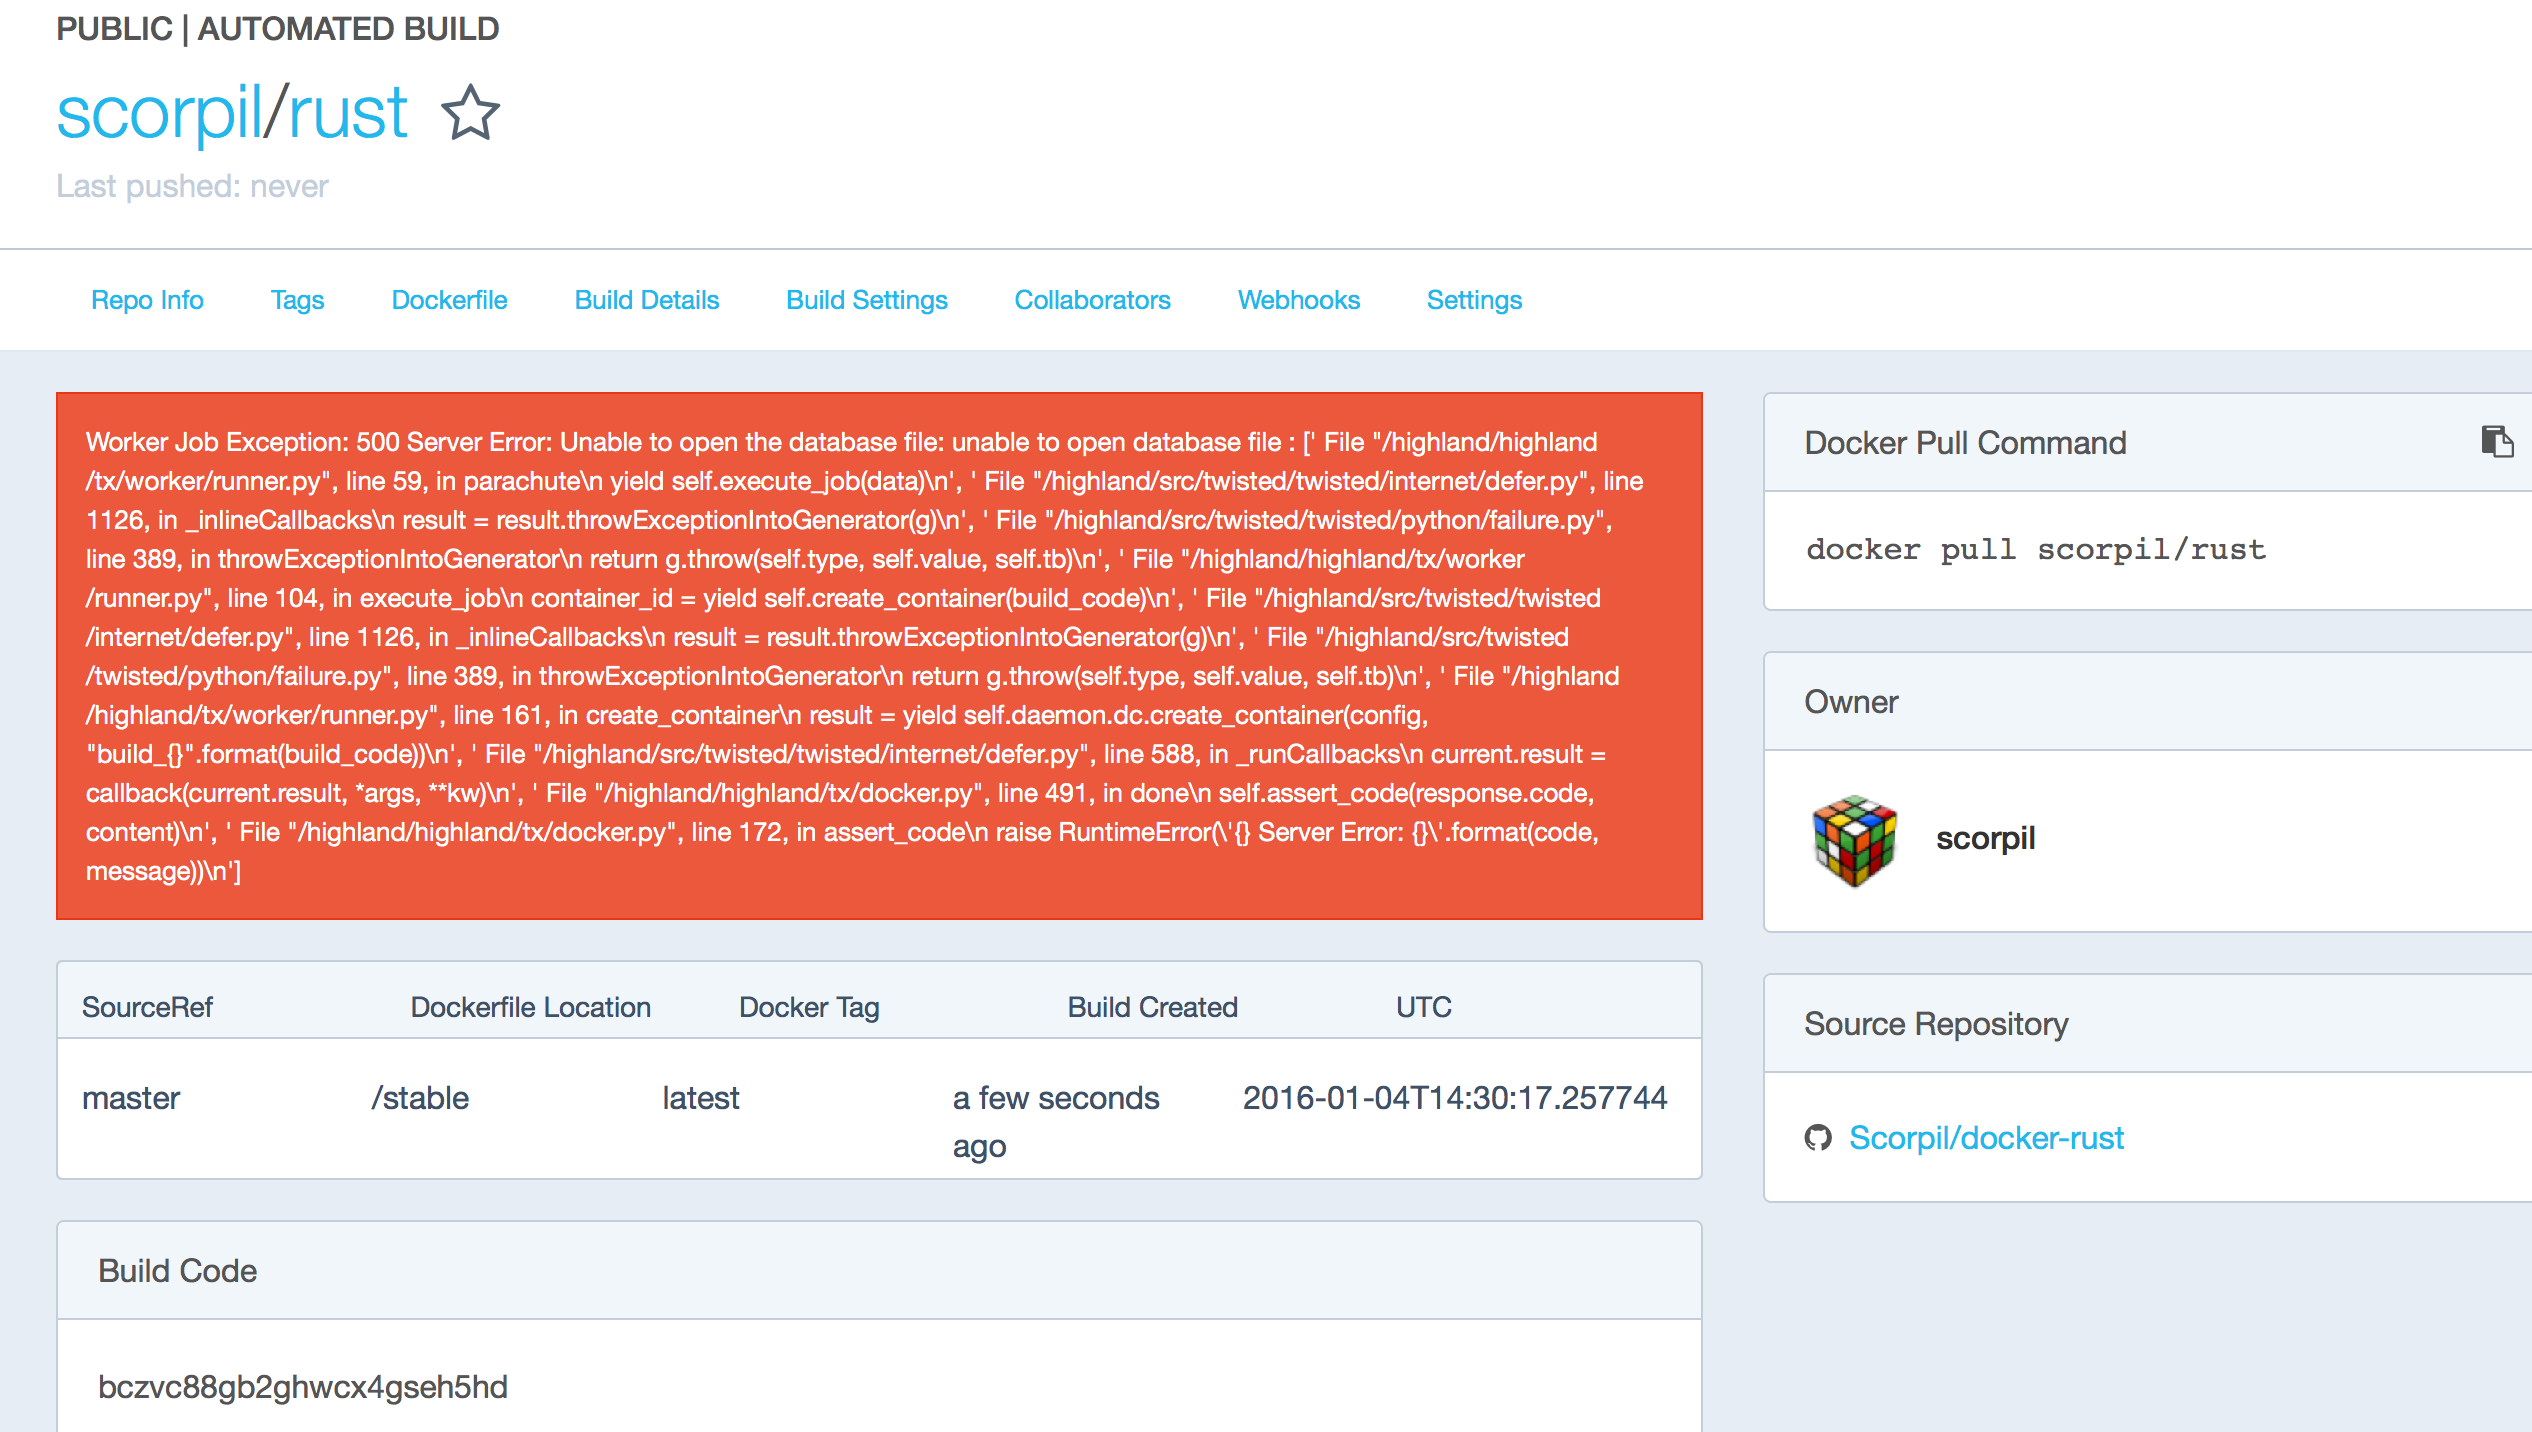2532x1432 pixels.
Task: View the Collaborators tab
Action: coord(1092,300)
